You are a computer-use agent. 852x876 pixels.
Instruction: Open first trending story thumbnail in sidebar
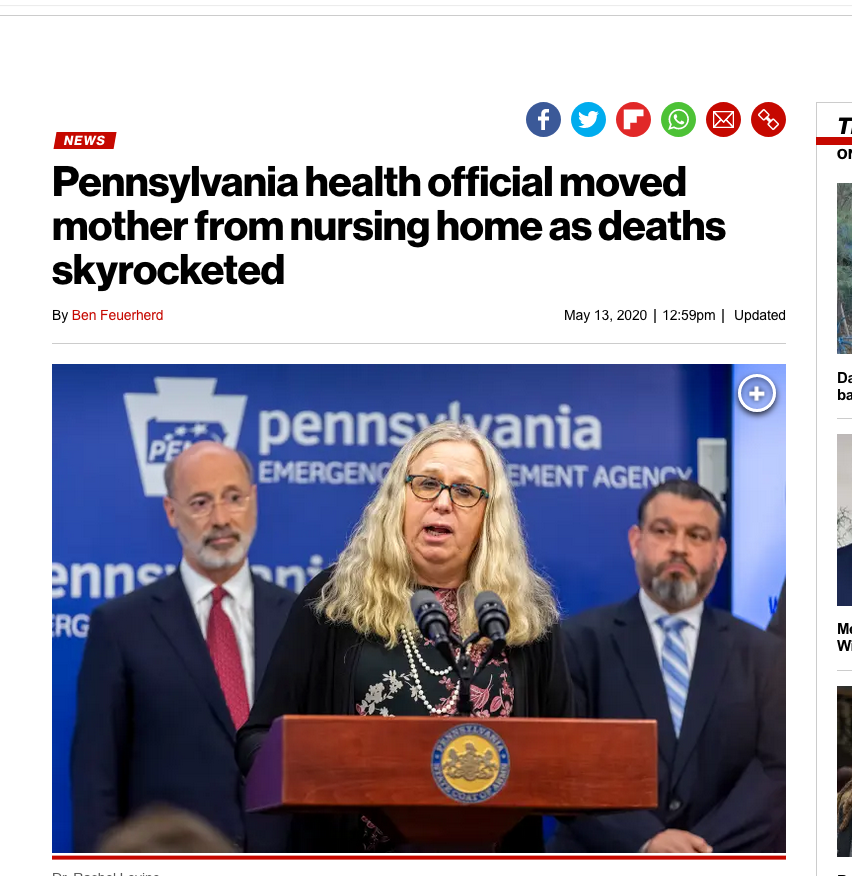844,268
